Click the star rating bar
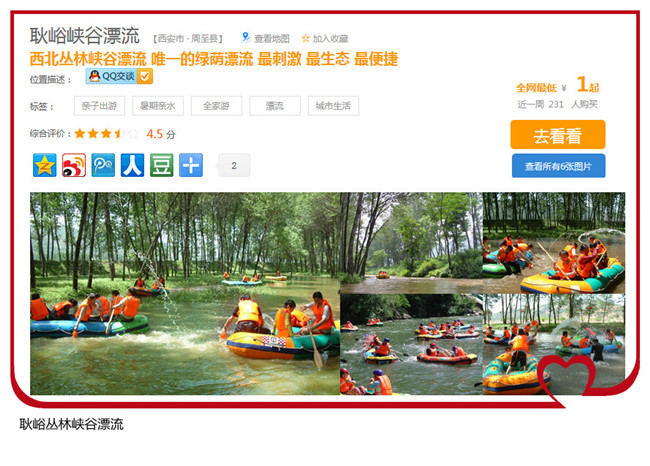650x466 pixels. pyautogui.click(x=106, y=133)
